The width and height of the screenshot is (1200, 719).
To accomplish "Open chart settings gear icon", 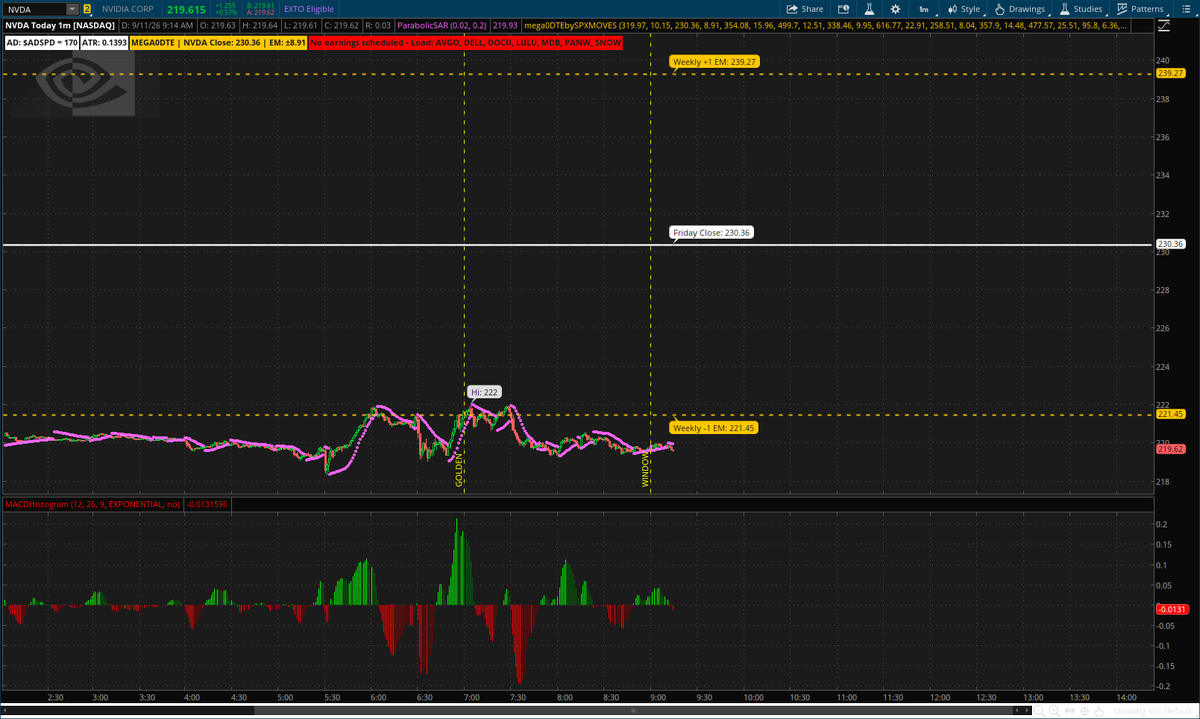I will (x=895, y=9).
